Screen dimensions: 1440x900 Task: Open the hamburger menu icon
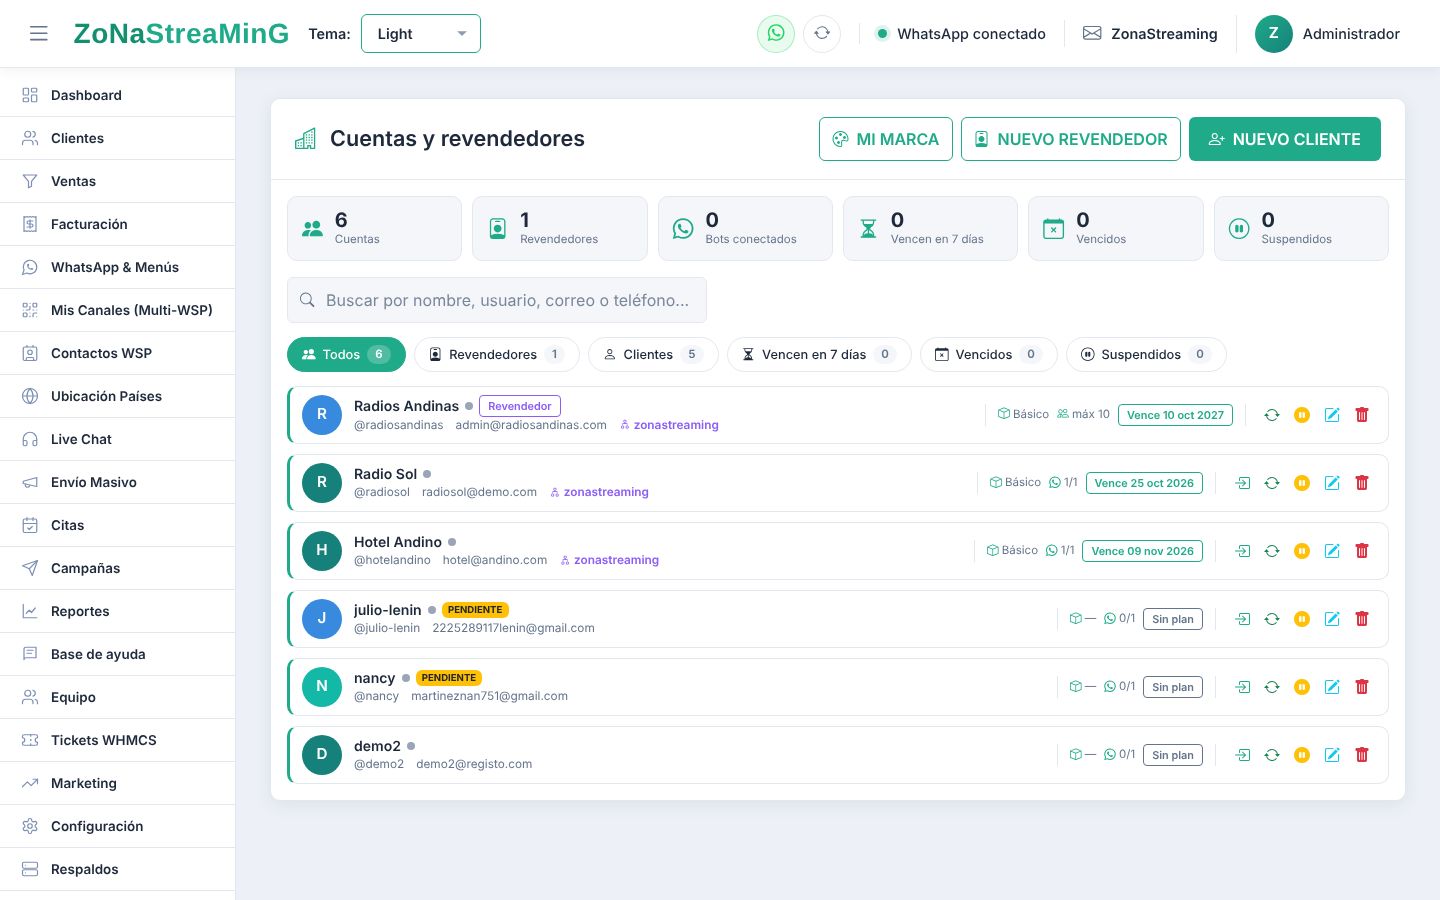click(39, 34)
